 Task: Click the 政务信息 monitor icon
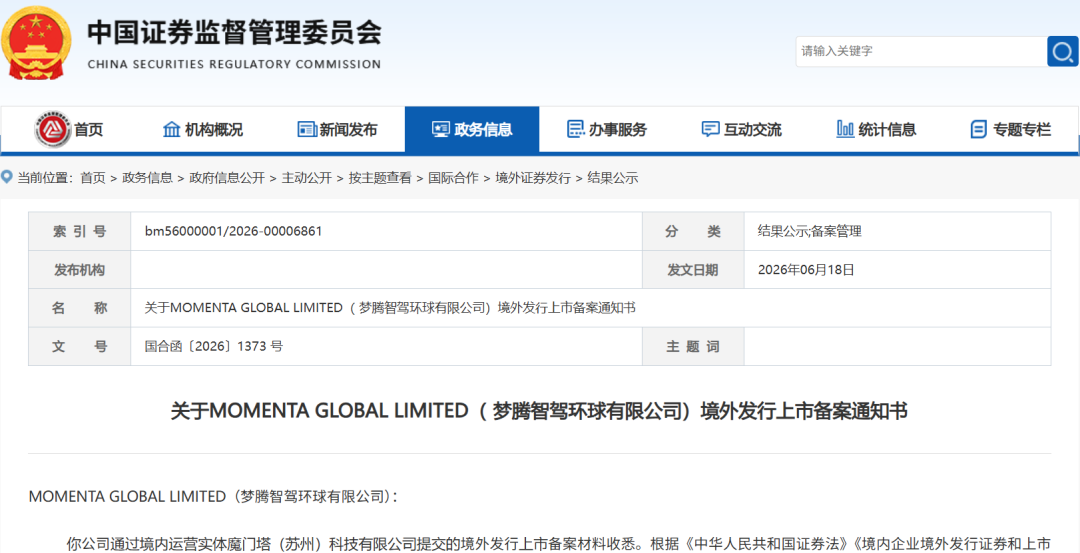pyautogui.click(x=441, y=129)
